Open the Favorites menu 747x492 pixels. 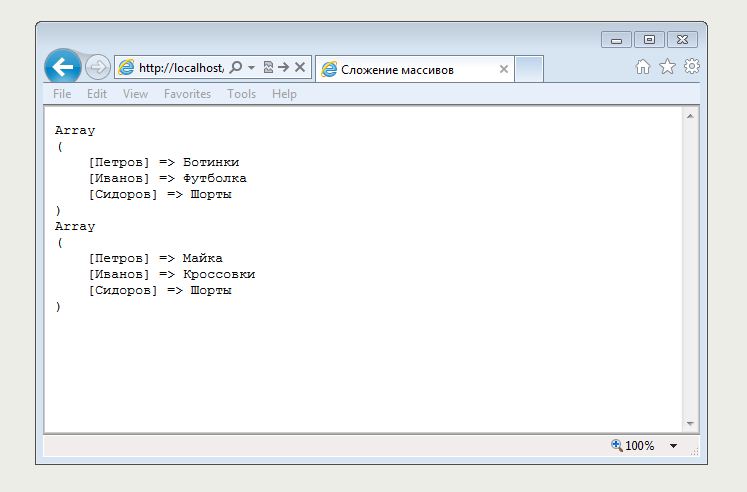coord(187,94)
